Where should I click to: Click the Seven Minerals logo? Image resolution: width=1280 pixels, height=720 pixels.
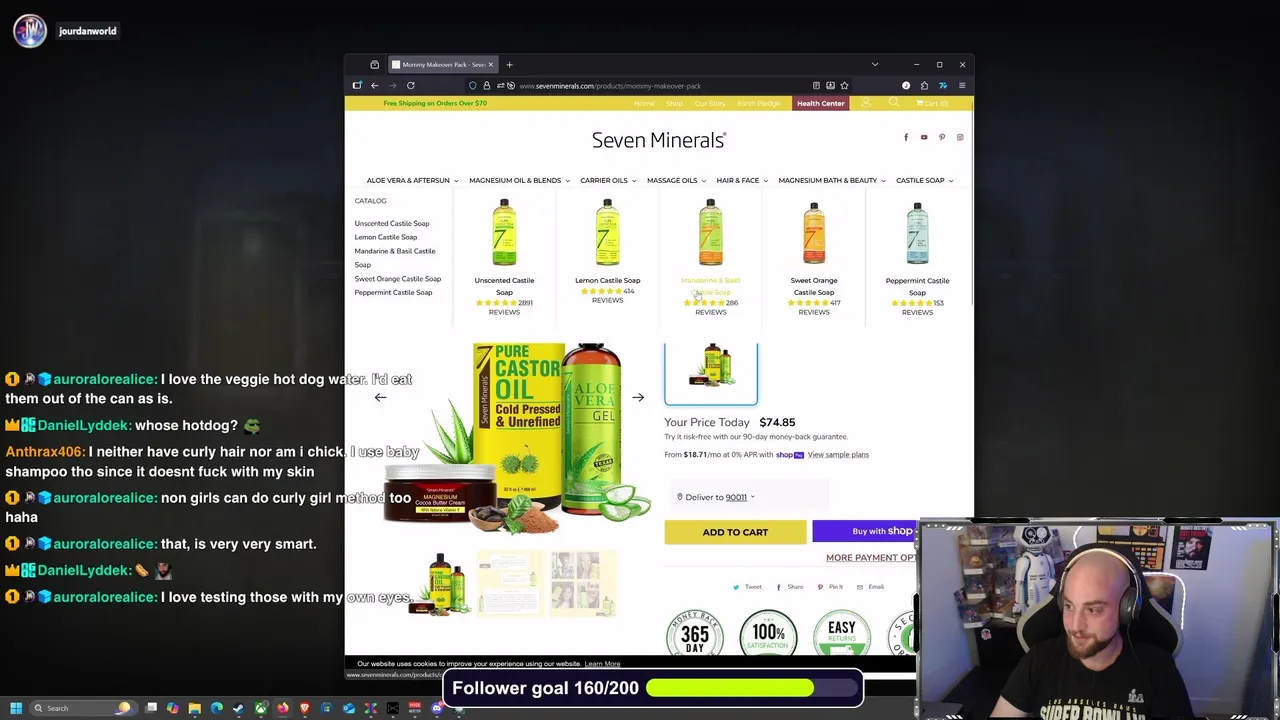(658, 140)
